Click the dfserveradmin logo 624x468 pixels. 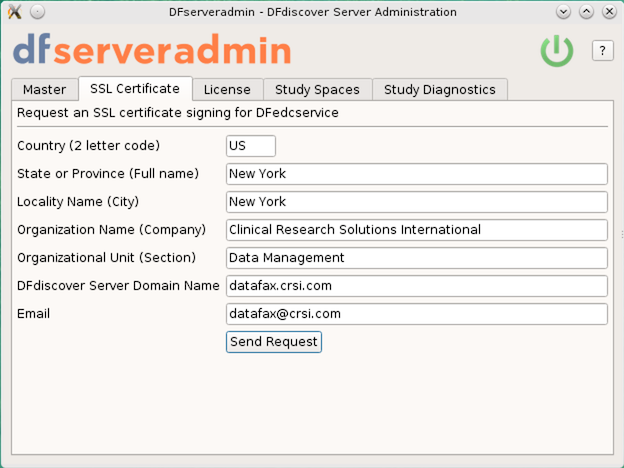coord(152,50)
